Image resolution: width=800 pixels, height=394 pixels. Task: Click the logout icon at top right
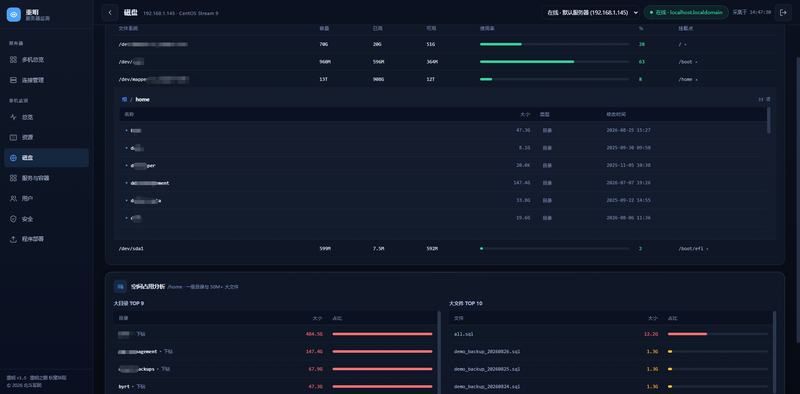tap(783, 12)
